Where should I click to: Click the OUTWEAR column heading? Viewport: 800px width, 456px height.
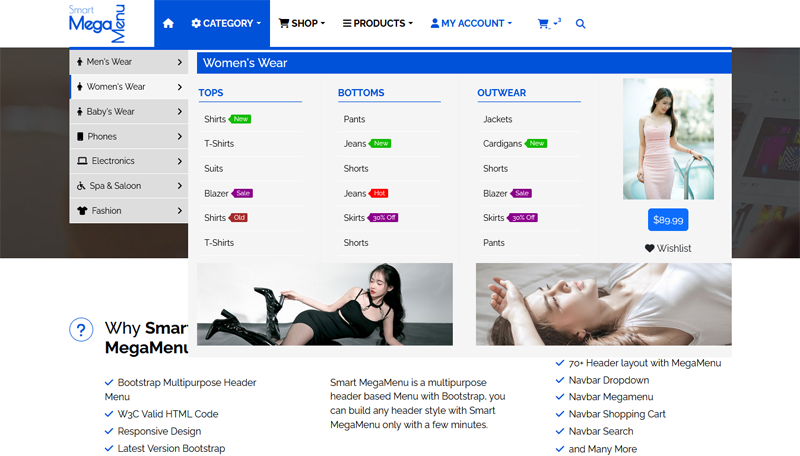502,93
